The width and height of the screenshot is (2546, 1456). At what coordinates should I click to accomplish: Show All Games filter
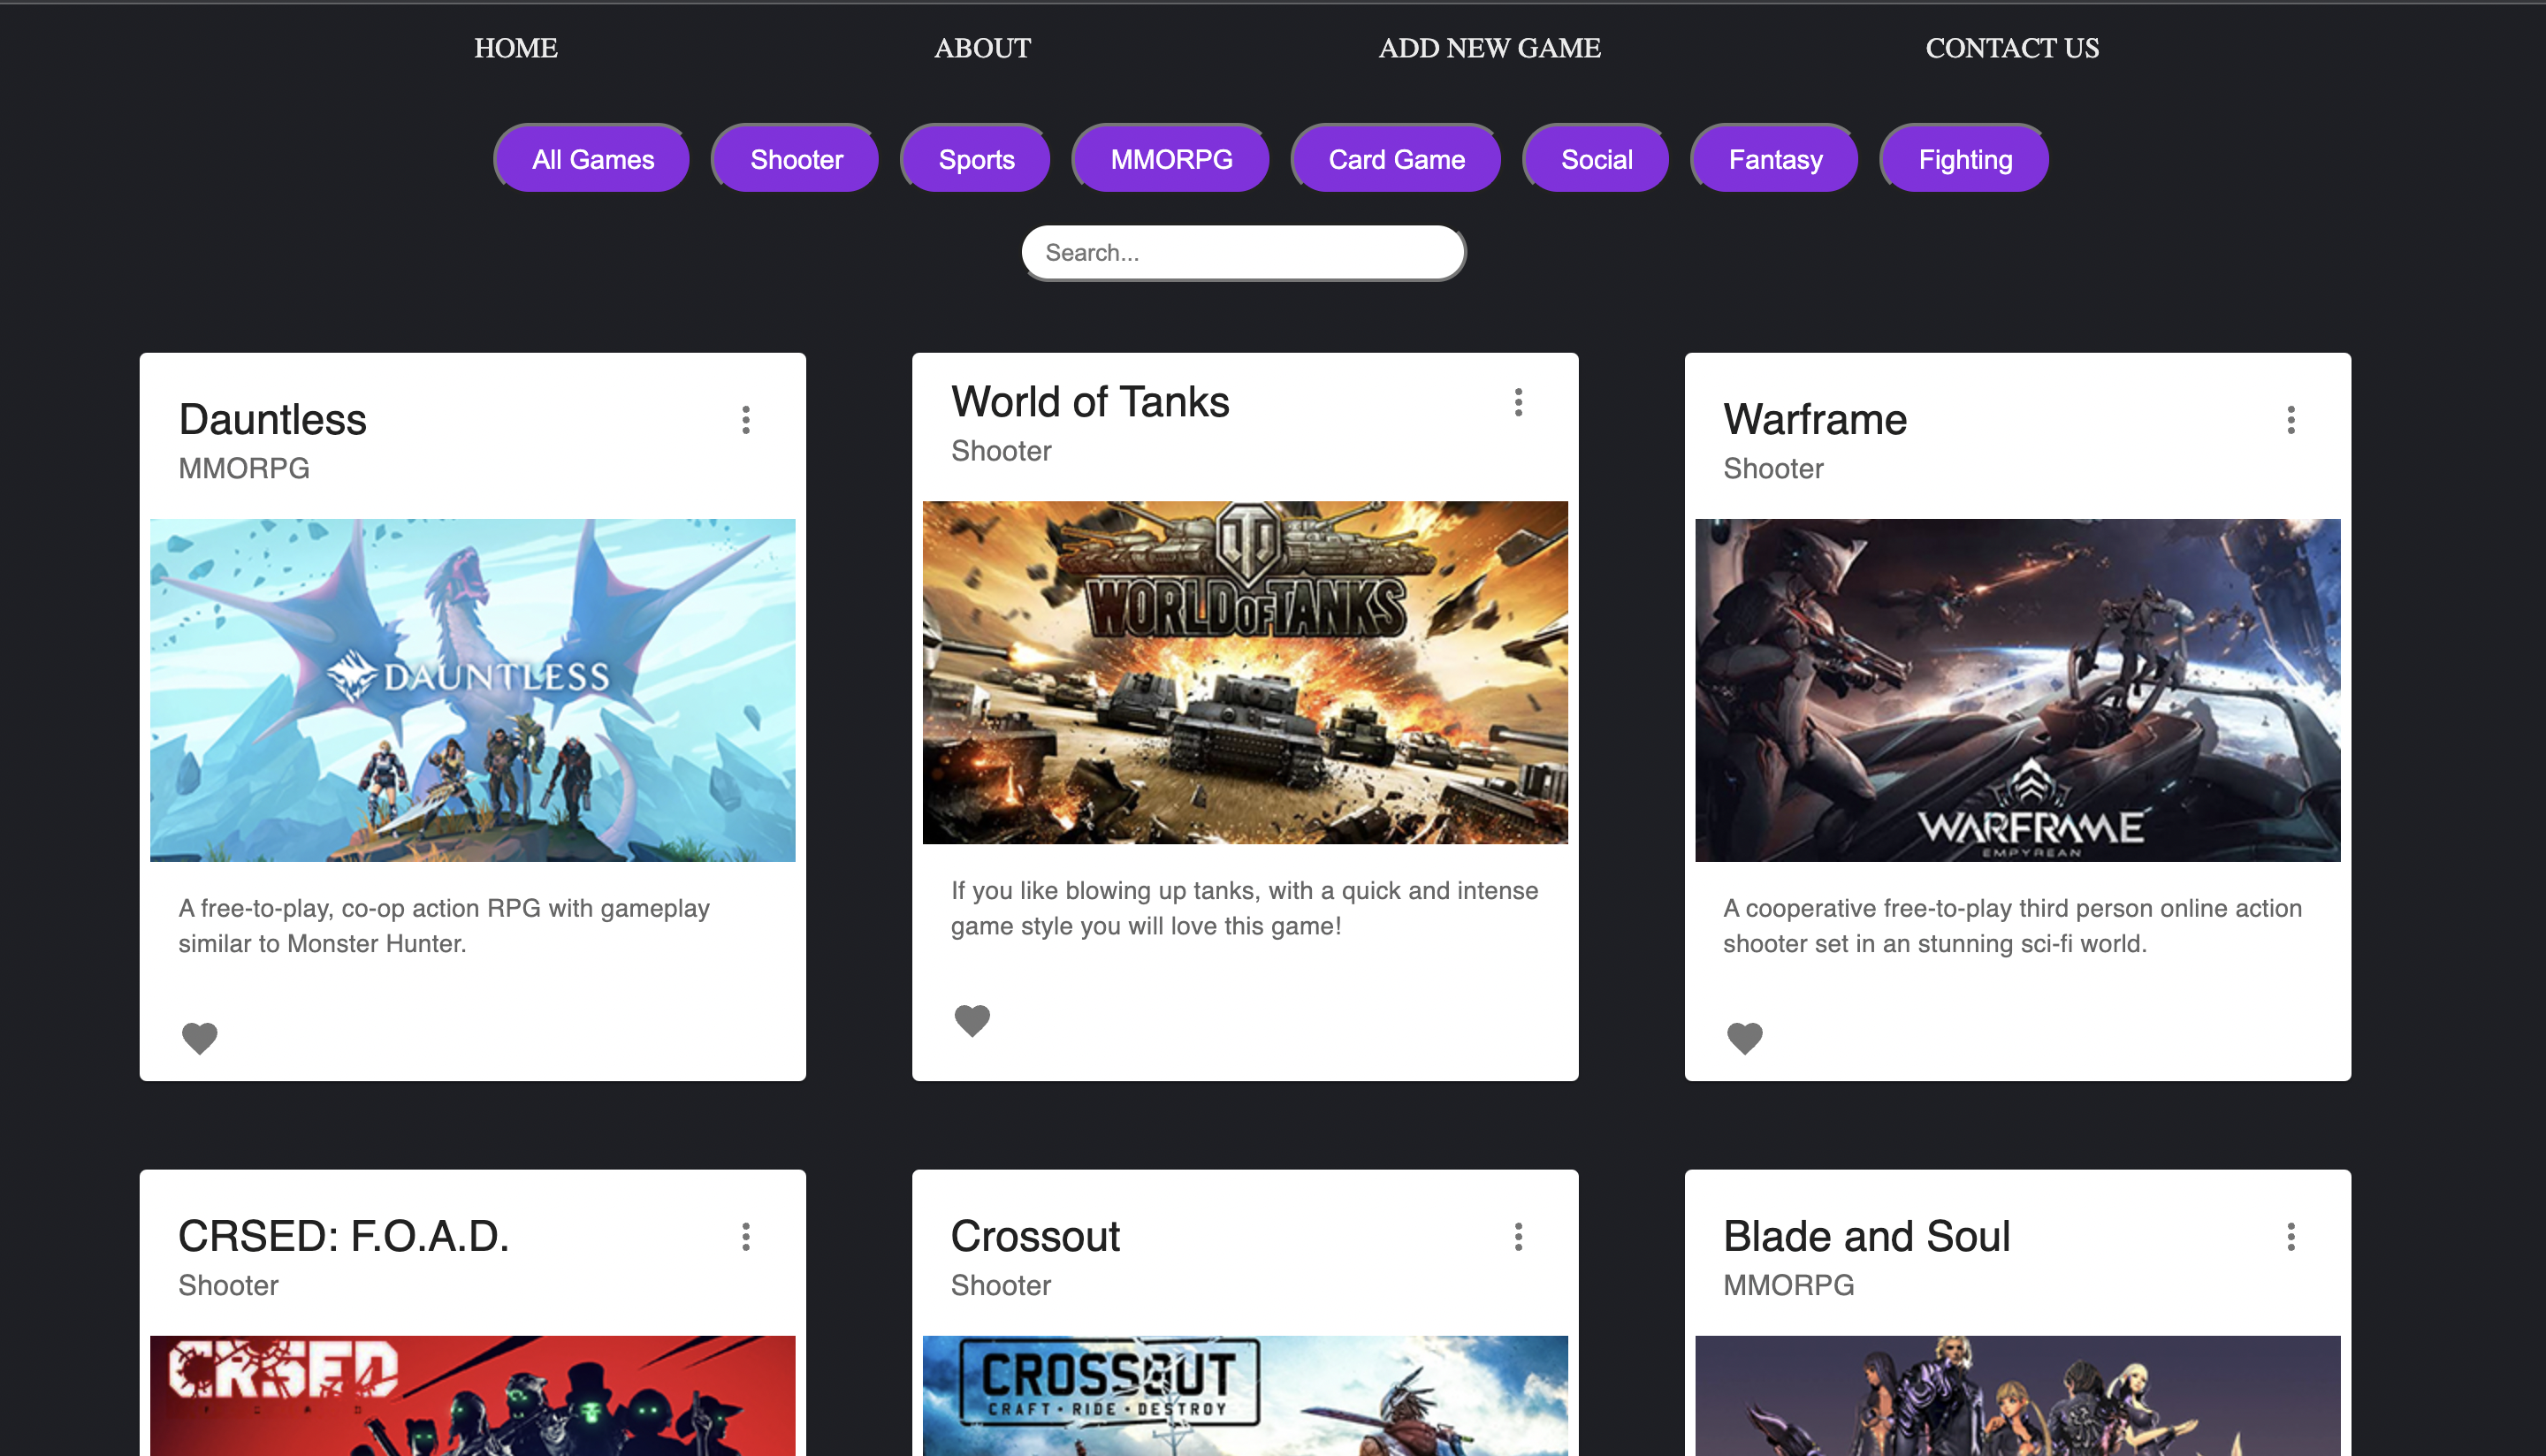pyautogui.click(x=592, y=159)
